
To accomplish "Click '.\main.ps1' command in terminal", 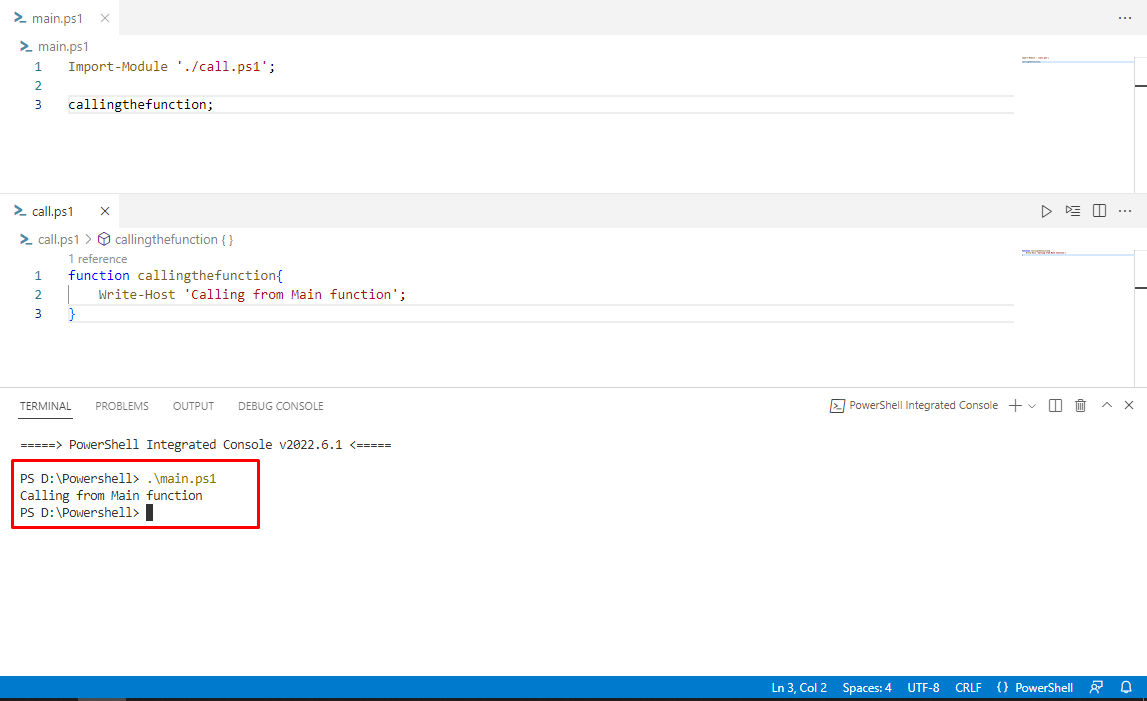I will [181, 479].
